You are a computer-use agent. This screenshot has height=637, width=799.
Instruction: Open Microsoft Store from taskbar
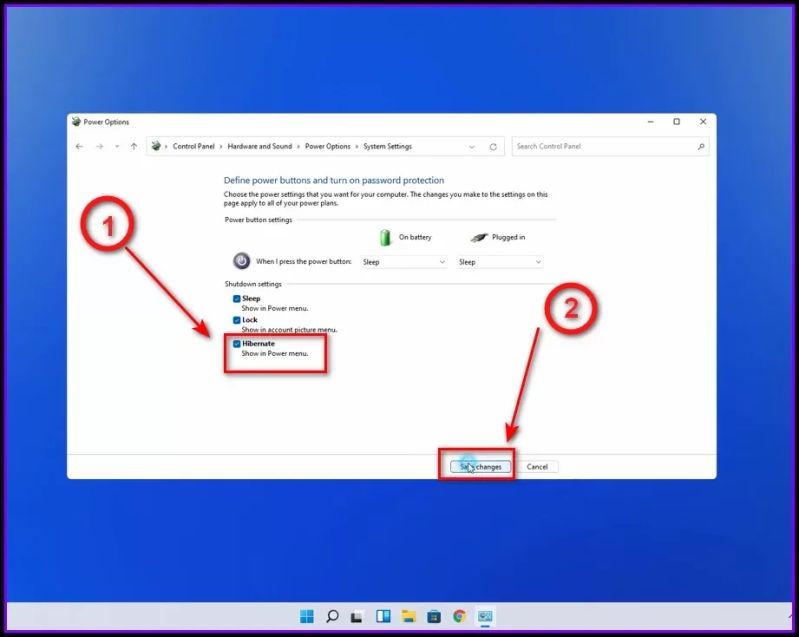[x=434, y=617]
